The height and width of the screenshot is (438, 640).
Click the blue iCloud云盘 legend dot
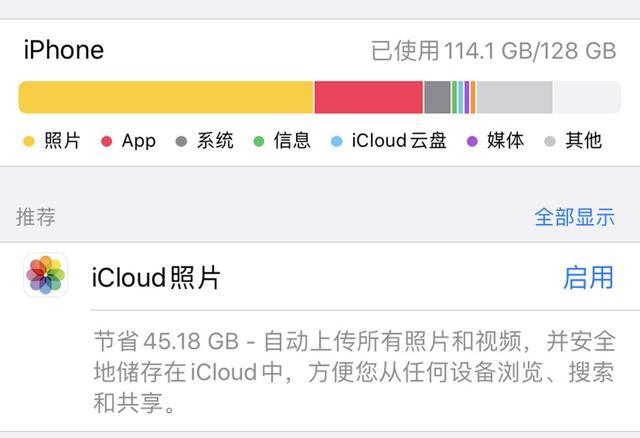coord(336,141)
